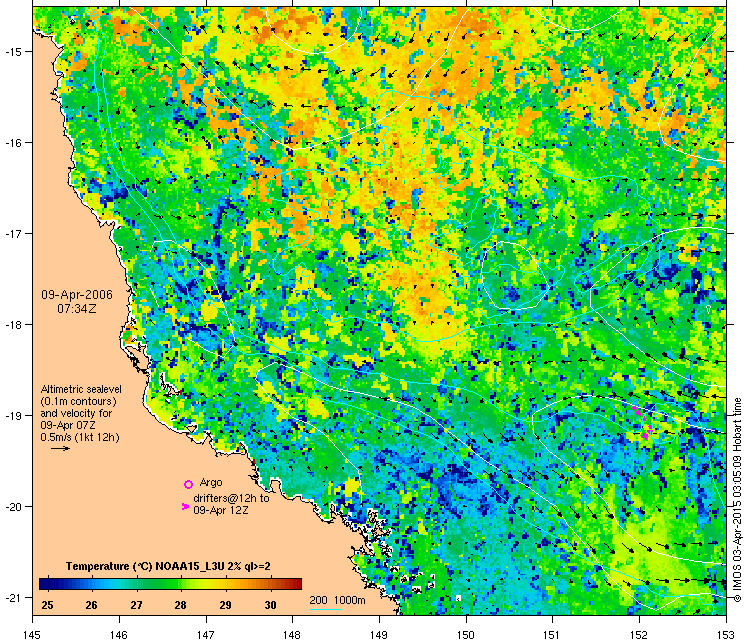Image resolution: width=750 pixels, height=640 pixels.
Task: Click the color bar value '29'
Action: pos(225,605)
